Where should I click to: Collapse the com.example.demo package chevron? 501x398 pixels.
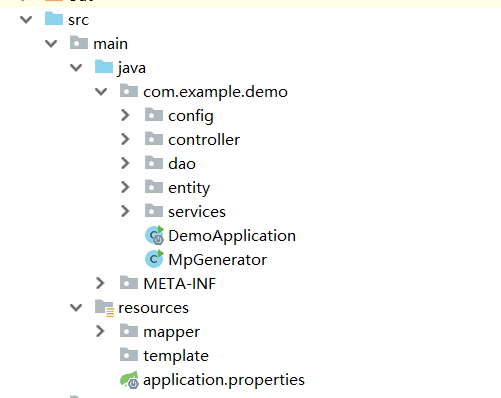coord(101,92)
